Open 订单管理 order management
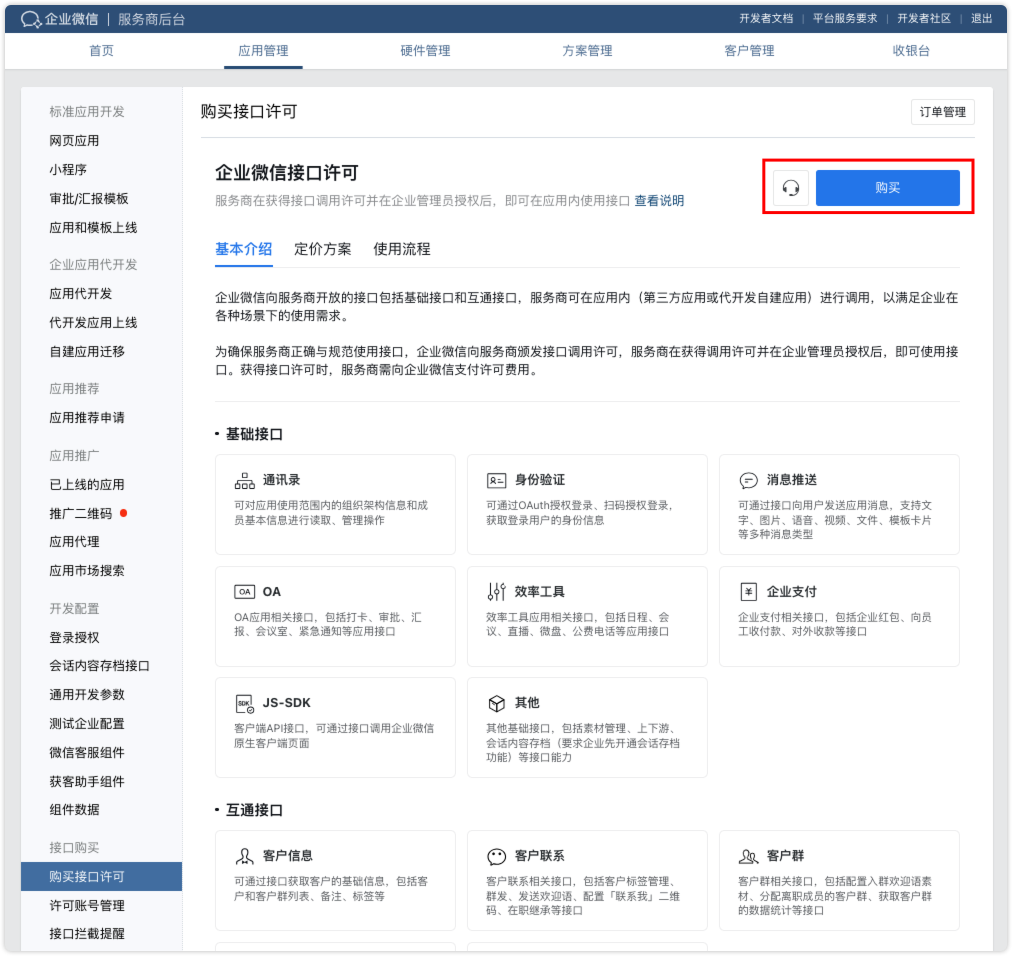1012x956 pixels. point(942,112)
